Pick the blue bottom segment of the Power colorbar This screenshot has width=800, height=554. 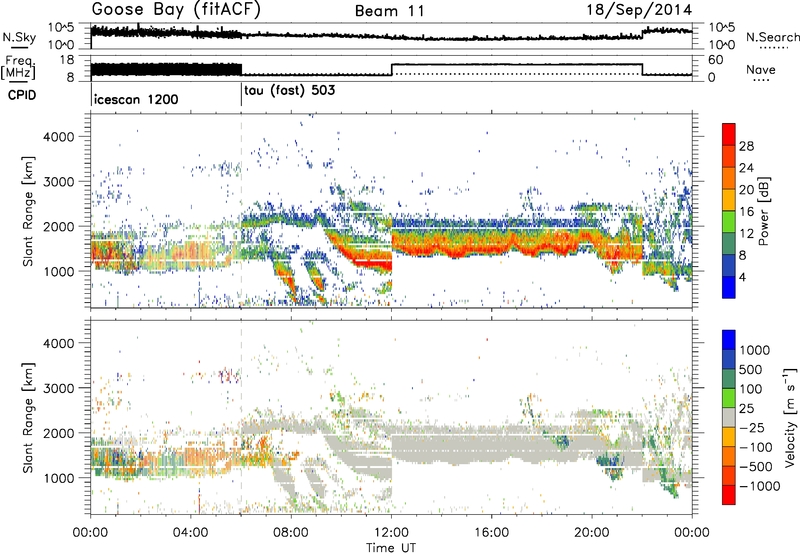[729, 287]
